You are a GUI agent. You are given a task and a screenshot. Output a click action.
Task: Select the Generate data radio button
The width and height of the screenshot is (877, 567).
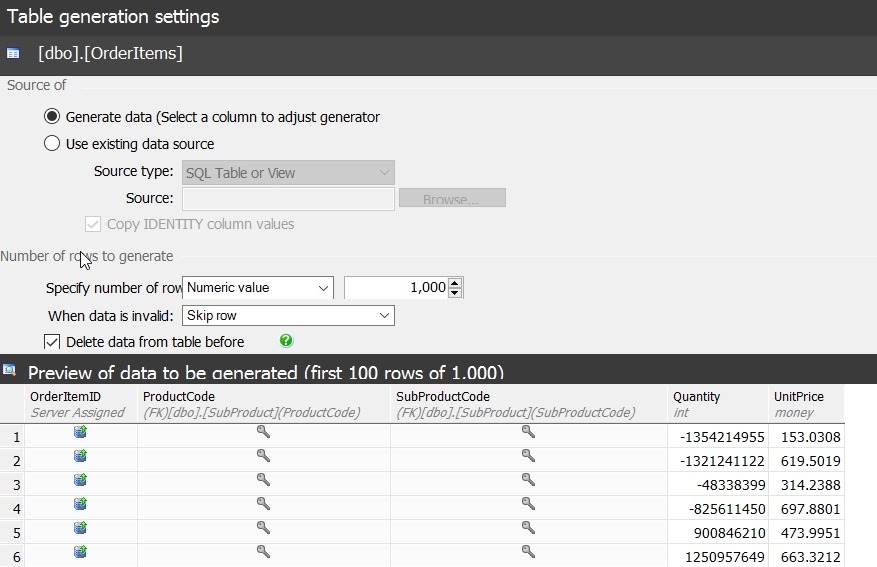pos(52,116)
